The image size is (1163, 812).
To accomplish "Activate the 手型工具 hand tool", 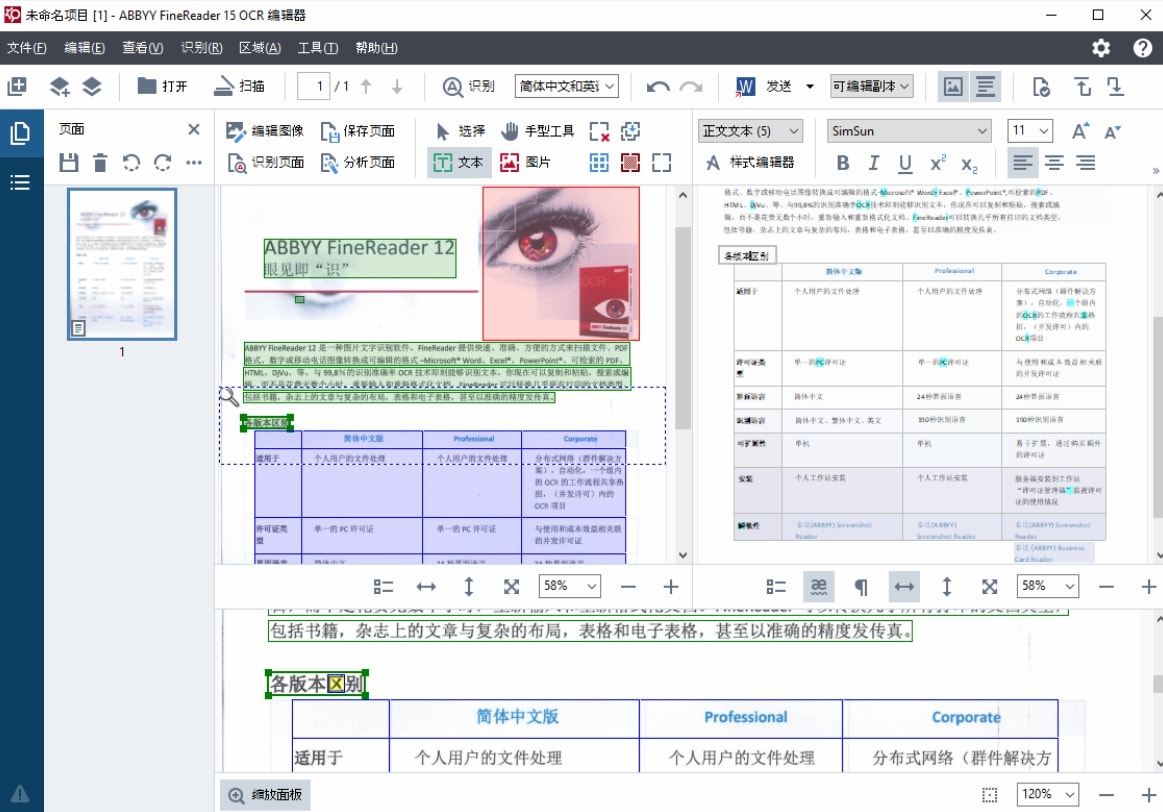I will (538, 131).
